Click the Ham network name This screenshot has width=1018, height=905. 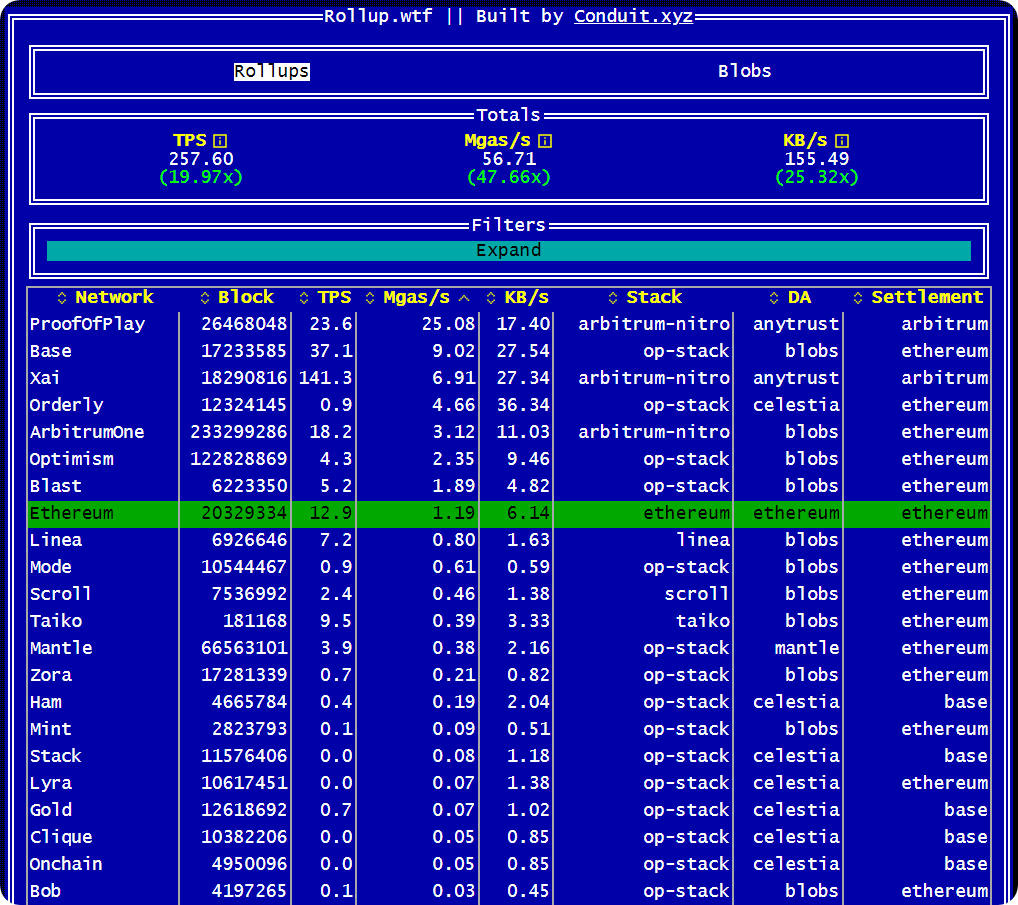45,702
